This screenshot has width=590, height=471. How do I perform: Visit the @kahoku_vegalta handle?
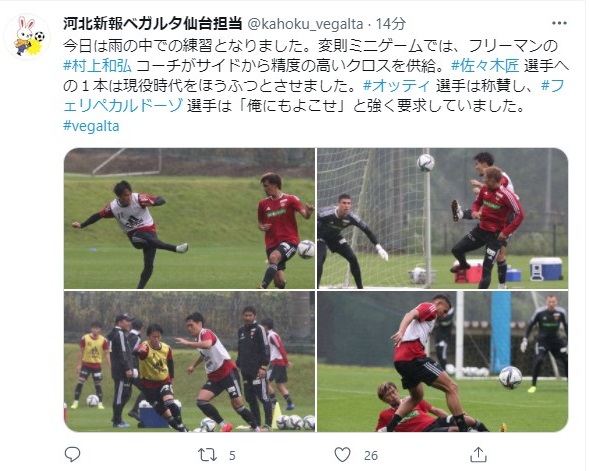pyautogui.click(x=305, y=24)
